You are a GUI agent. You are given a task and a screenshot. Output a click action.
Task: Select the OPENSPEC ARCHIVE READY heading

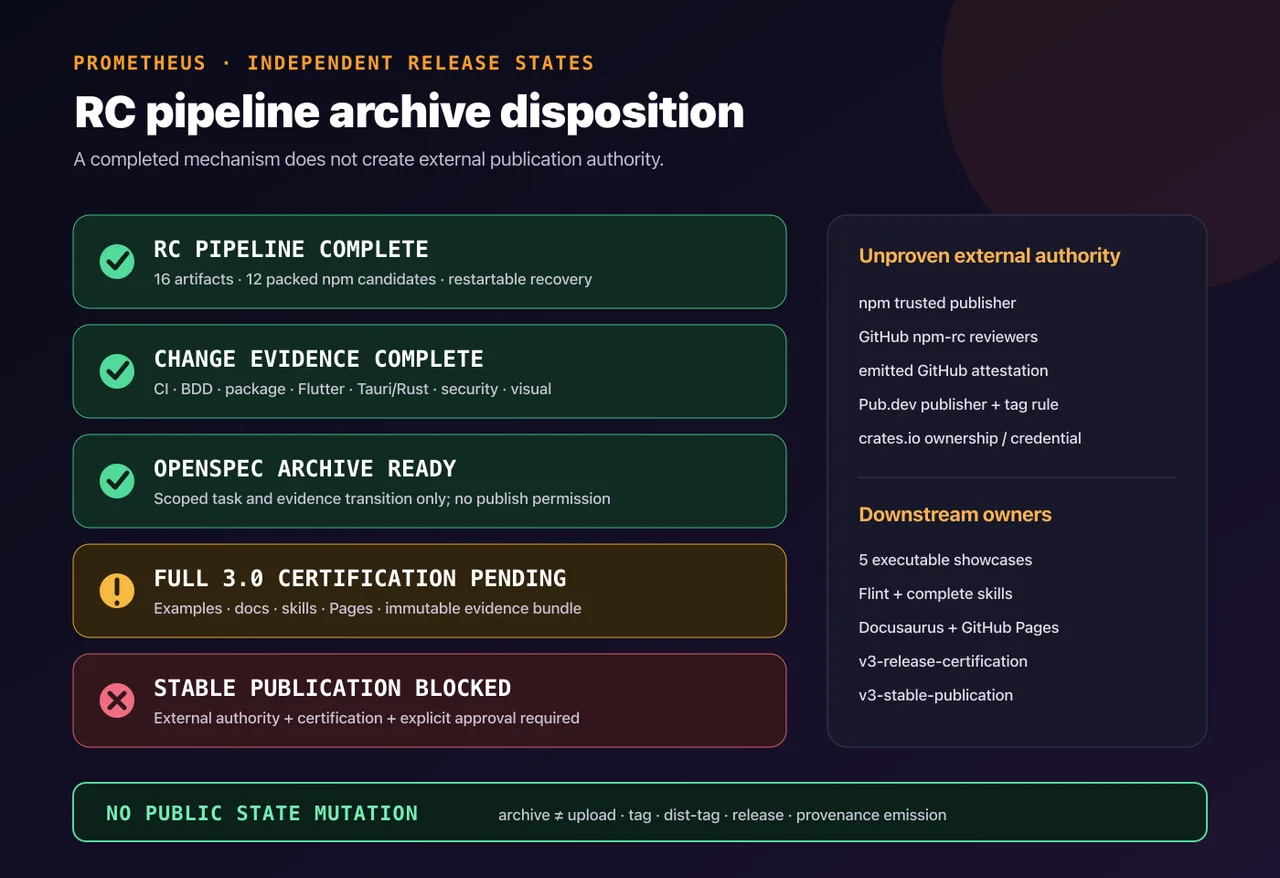point(305,469)
